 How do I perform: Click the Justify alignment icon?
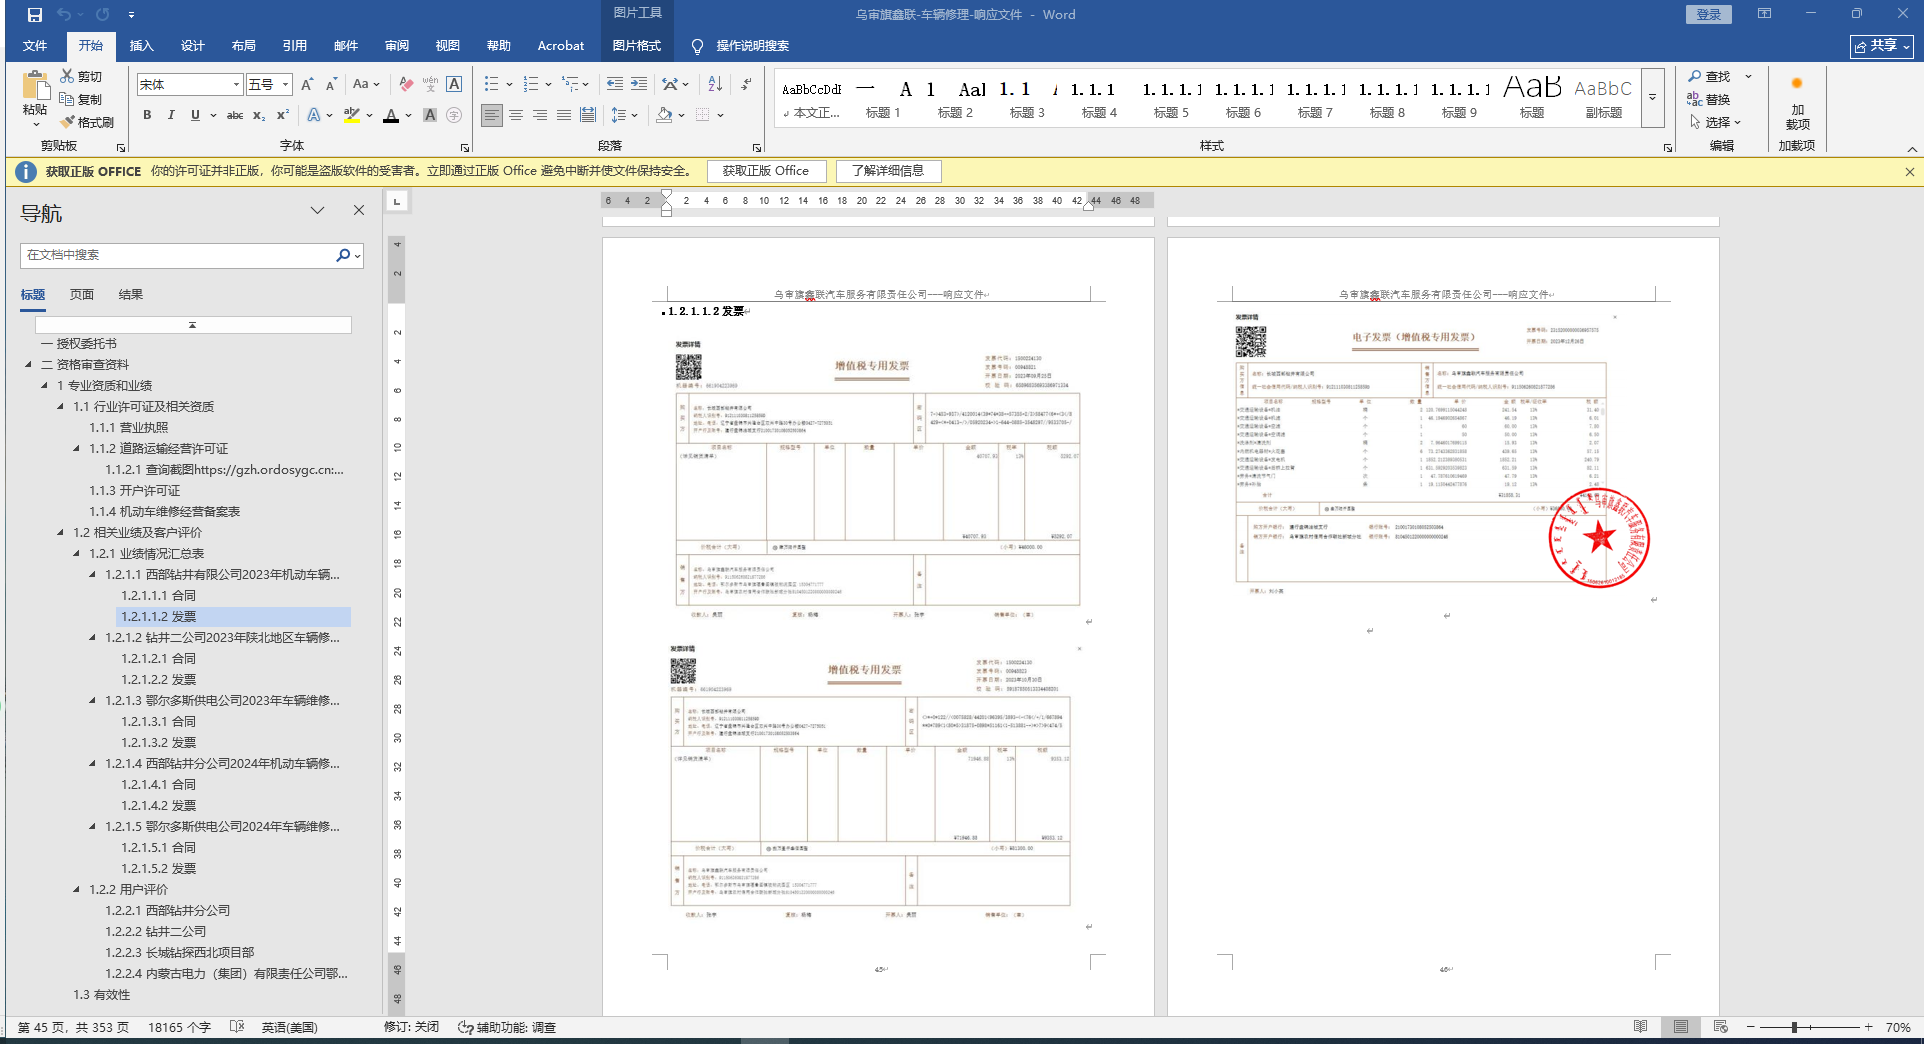tap(564, 116)
